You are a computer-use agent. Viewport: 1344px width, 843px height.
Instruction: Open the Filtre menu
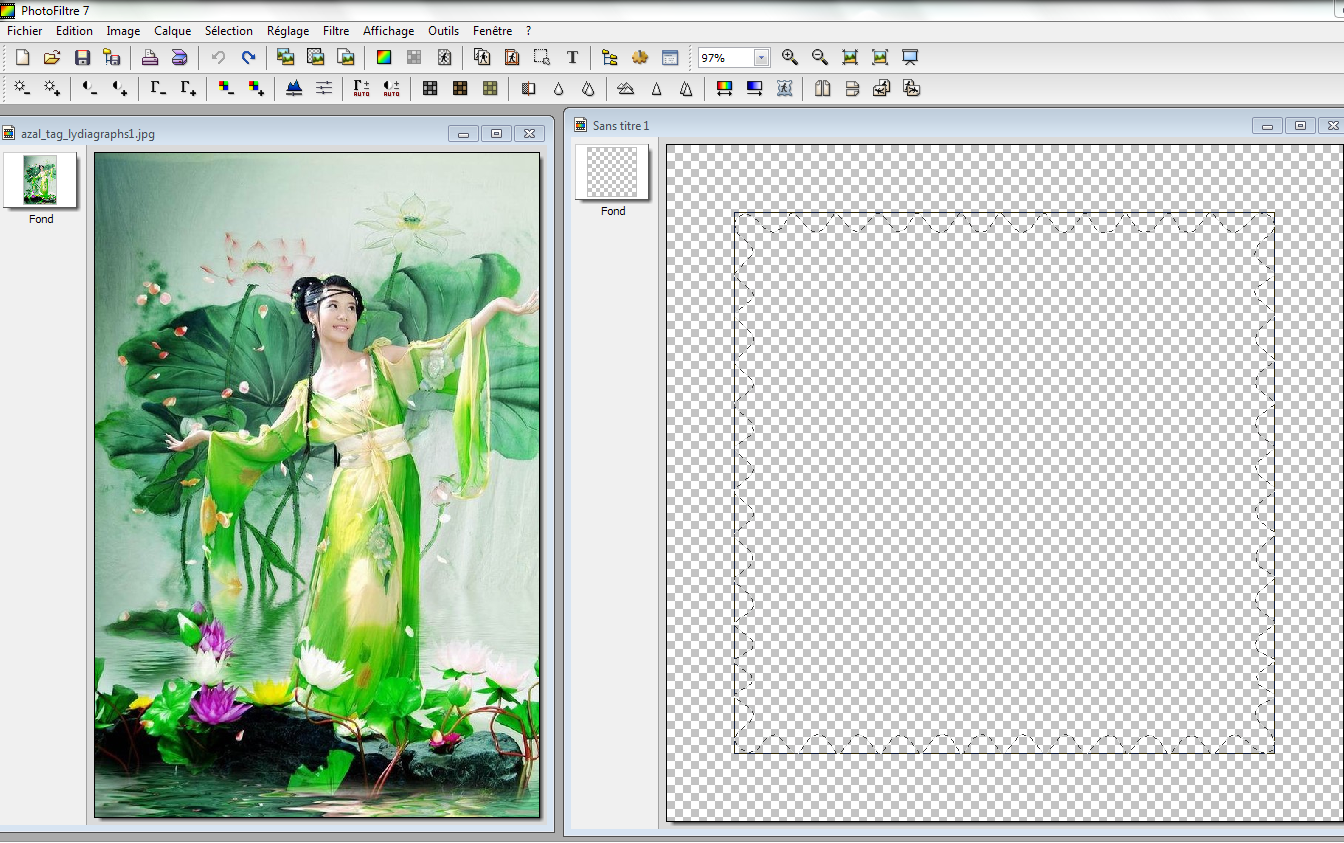tap(336, 31)
